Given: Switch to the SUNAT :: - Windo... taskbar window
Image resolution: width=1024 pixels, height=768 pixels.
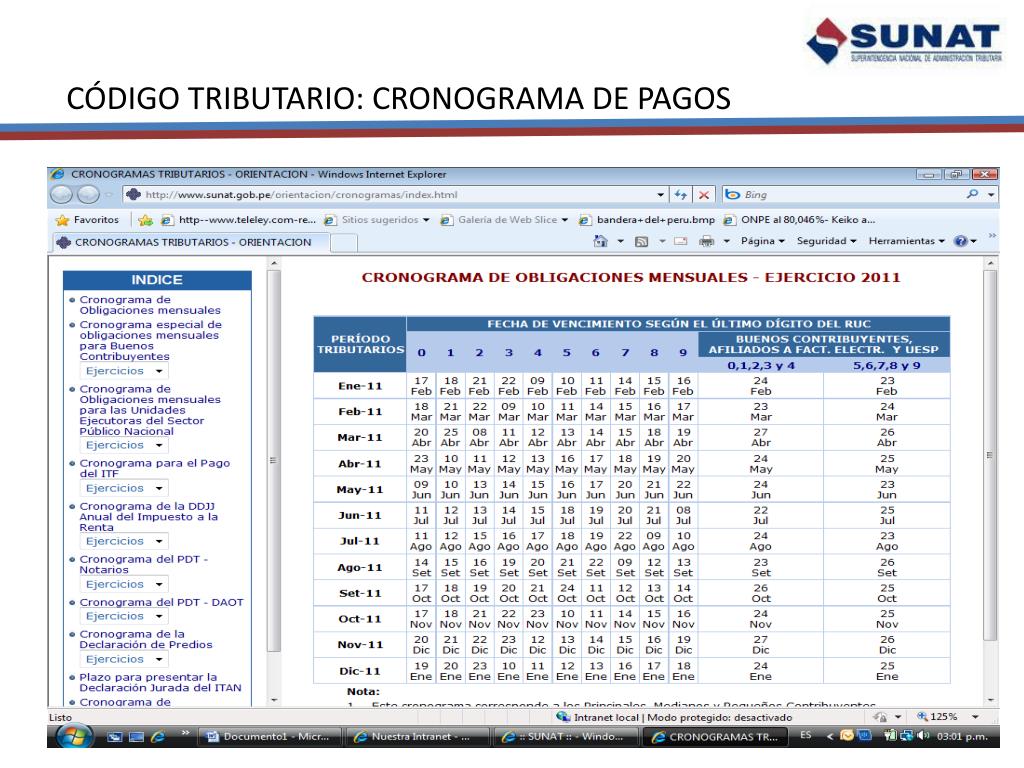Looking at the screenshot, I should 564,737.
